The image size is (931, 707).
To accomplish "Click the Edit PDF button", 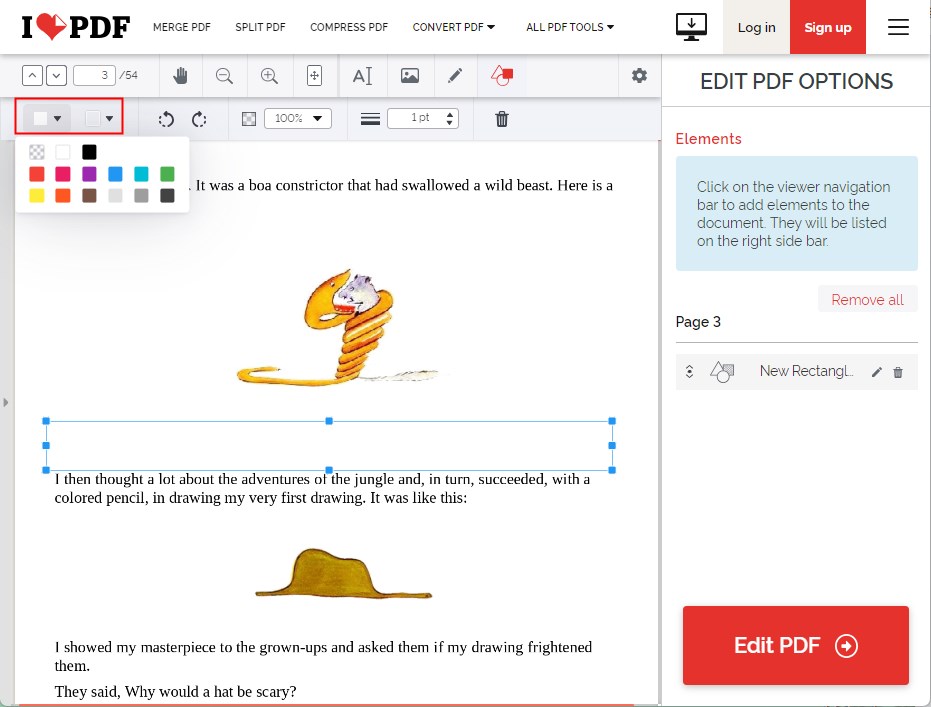I will tap(796, 645).
